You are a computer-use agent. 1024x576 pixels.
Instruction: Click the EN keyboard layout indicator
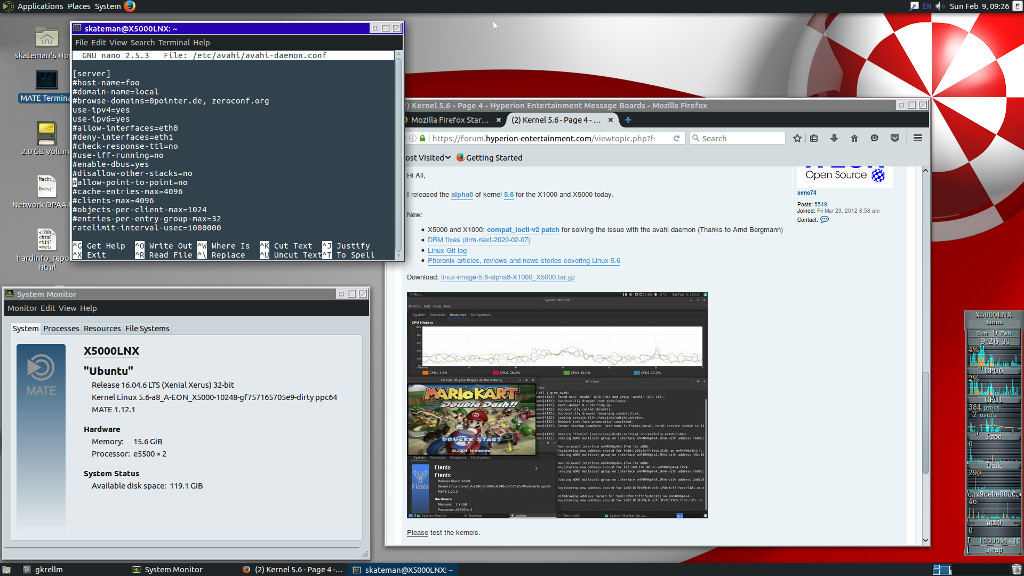click(927, 6)
